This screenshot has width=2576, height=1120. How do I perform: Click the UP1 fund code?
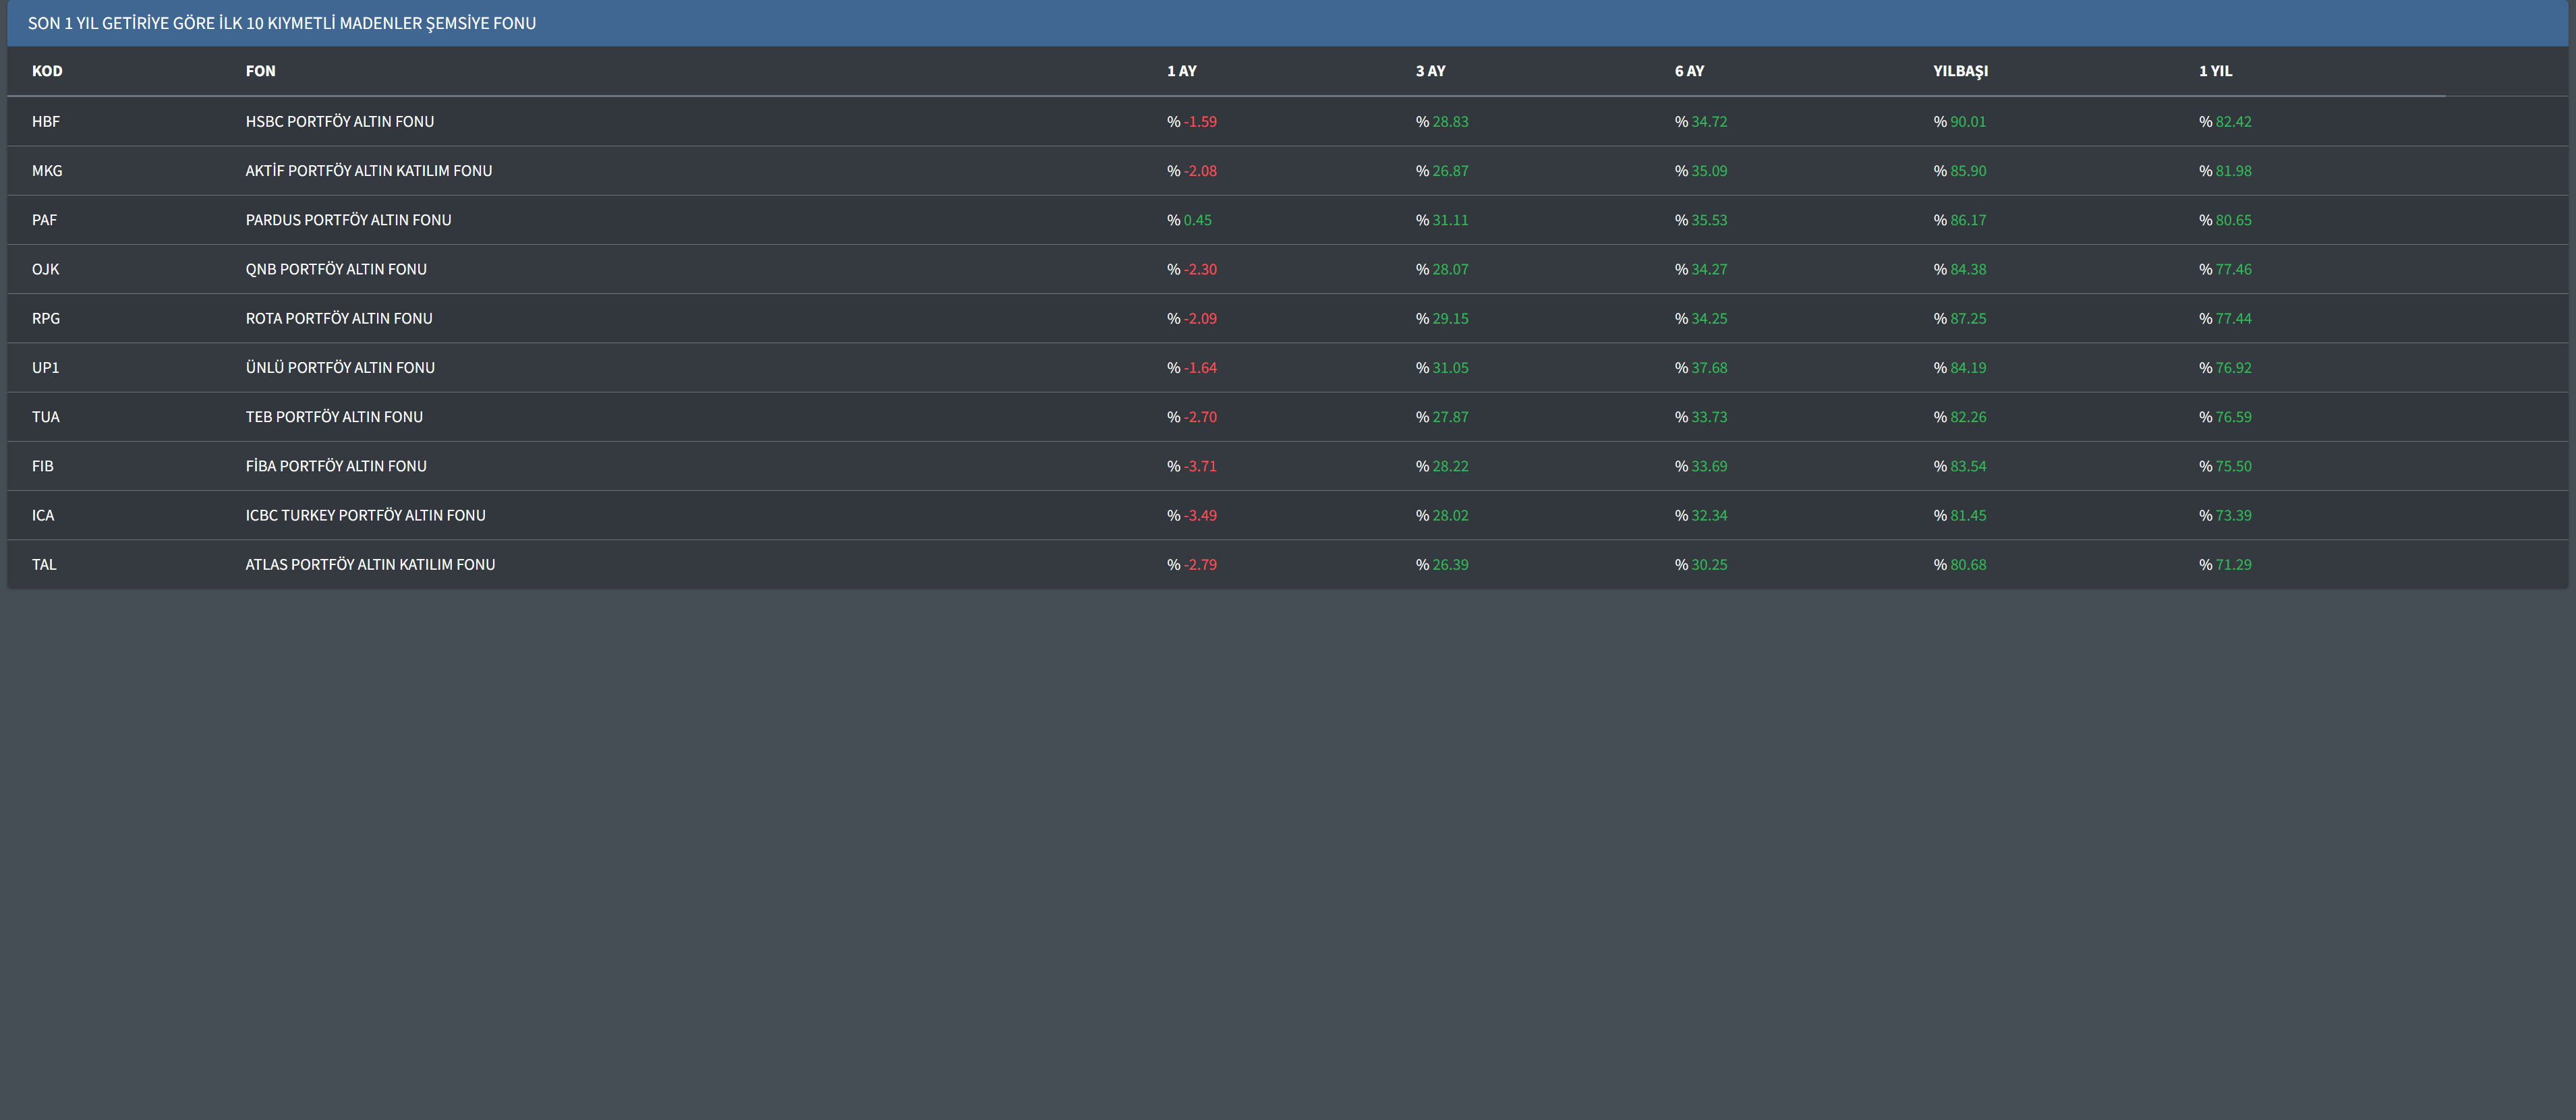point(46,368)
